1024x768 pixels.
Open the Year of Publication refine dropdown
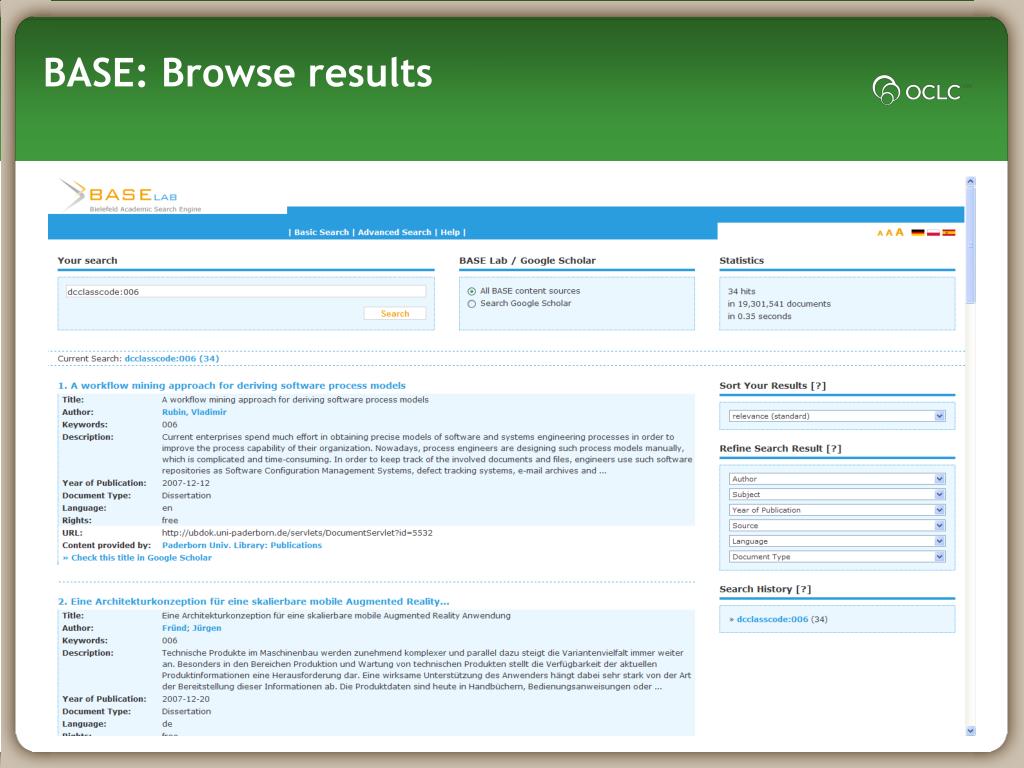point(837,510)
